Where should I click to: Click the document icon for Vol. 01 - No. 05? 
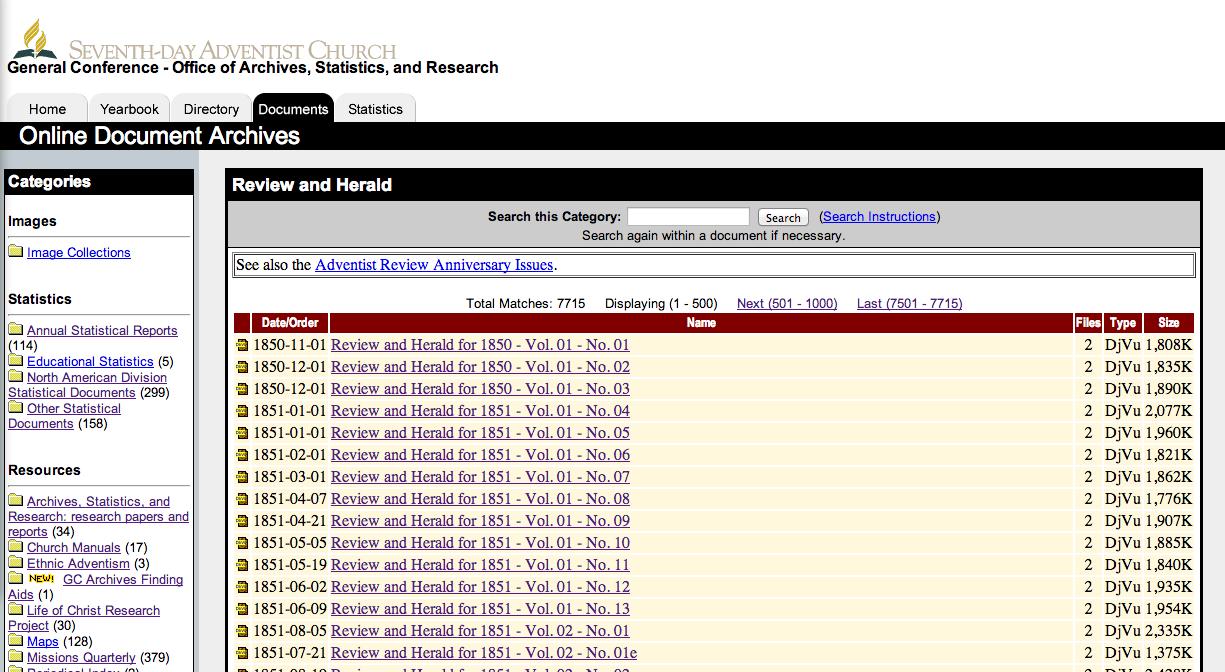242,434
